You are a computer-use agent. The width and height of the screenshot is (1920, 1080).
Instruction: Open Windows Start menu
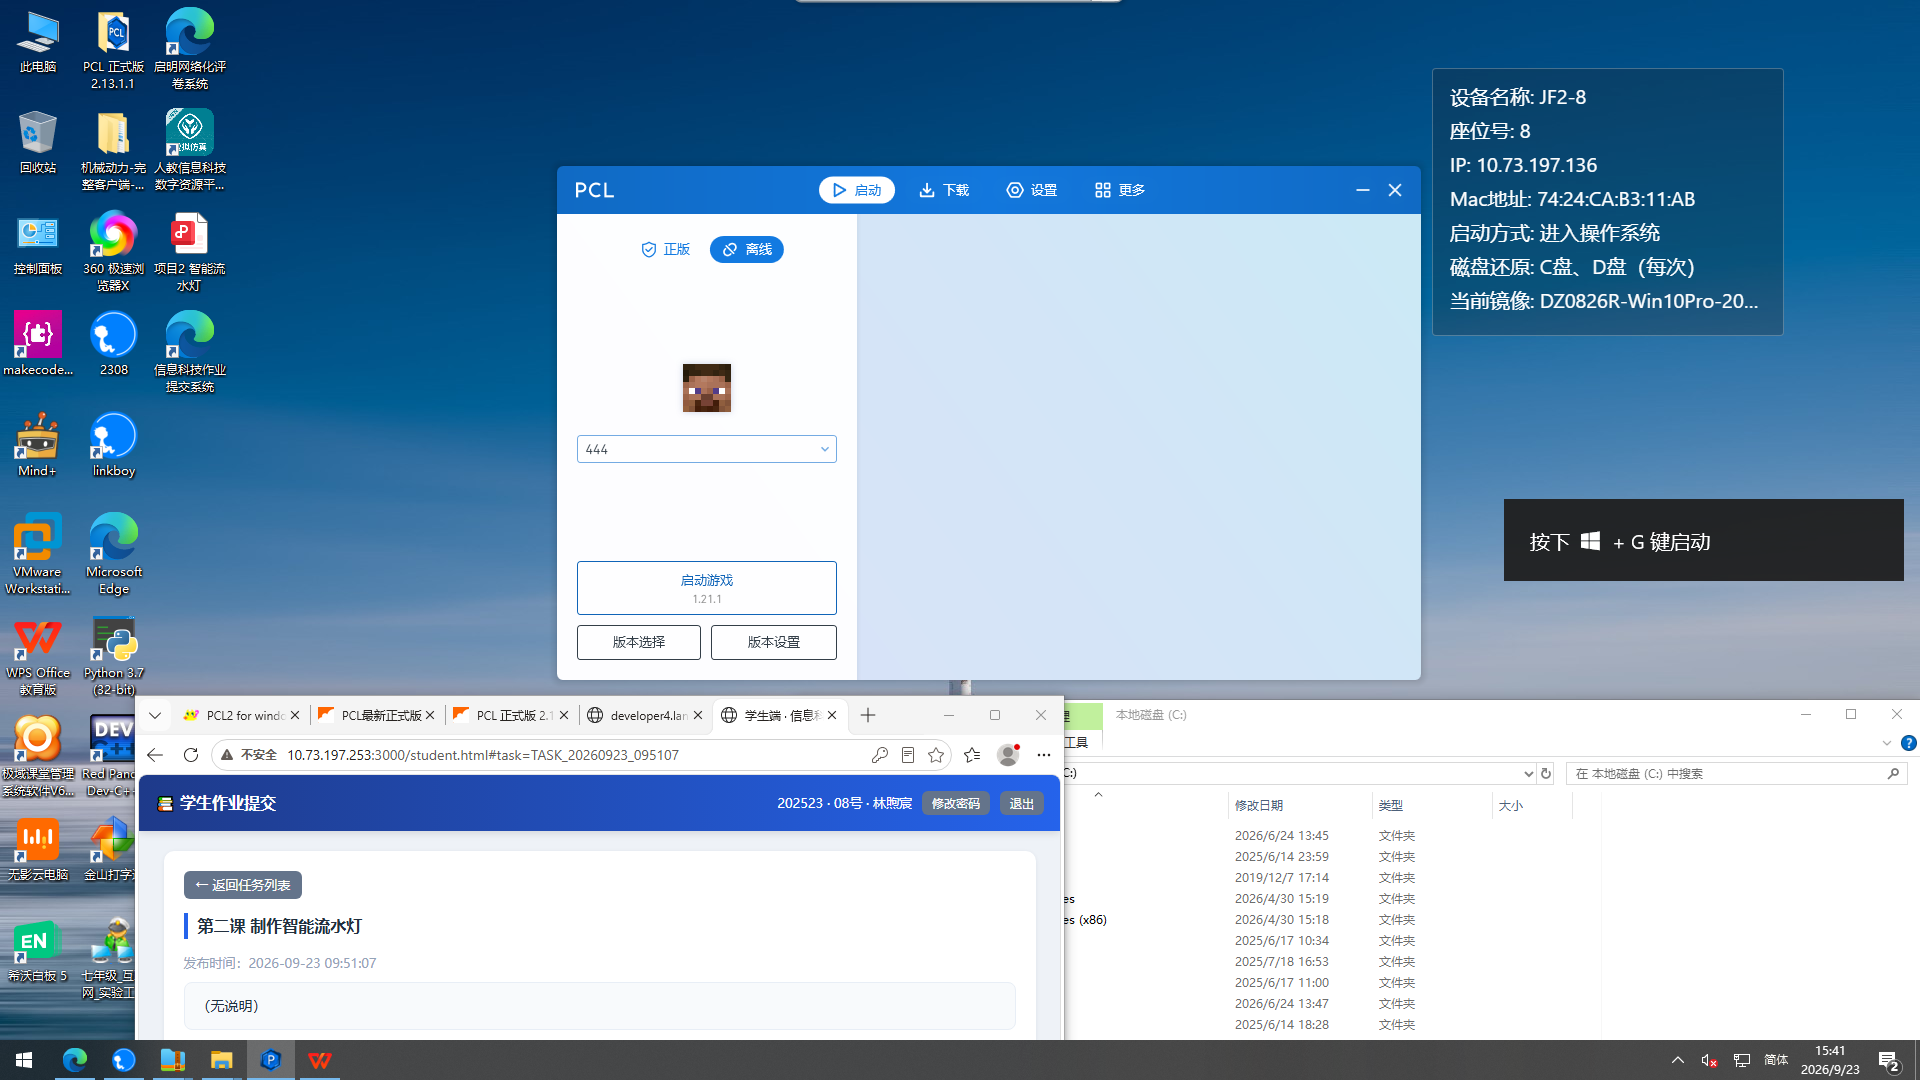(24, 1060)
